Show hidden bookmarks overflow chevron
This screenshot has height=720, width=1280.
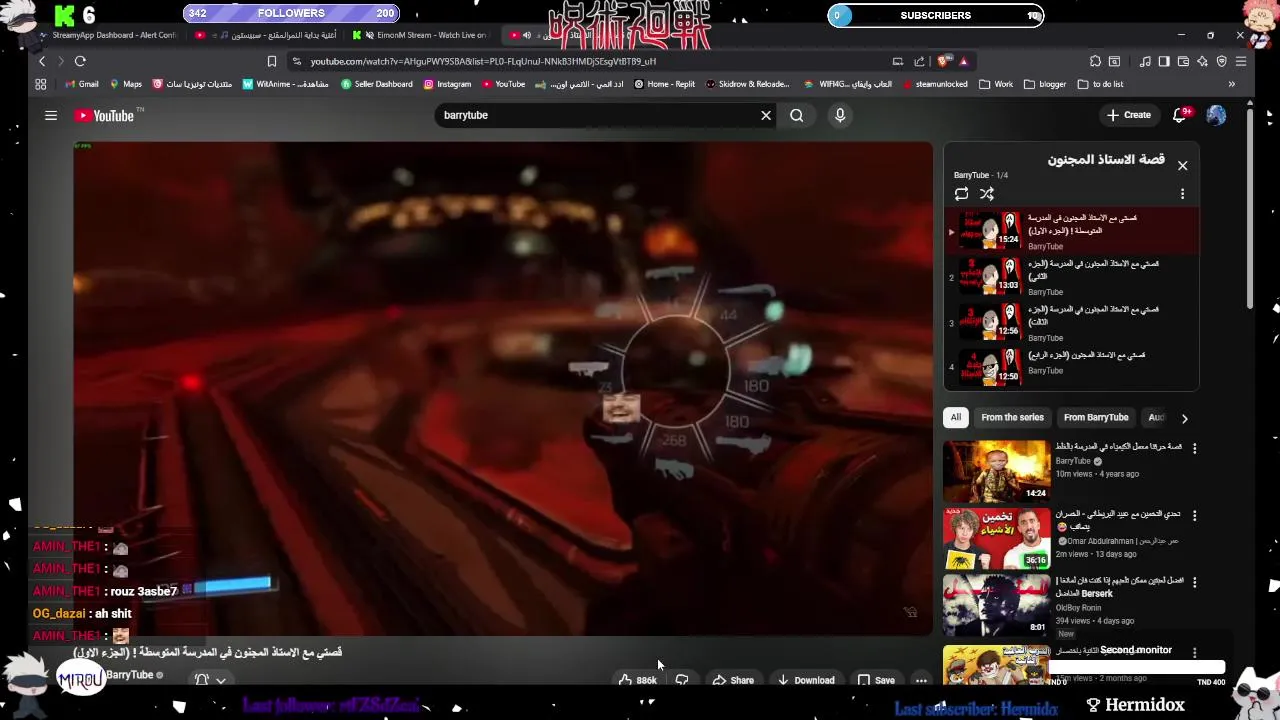tap(1231, 84)
